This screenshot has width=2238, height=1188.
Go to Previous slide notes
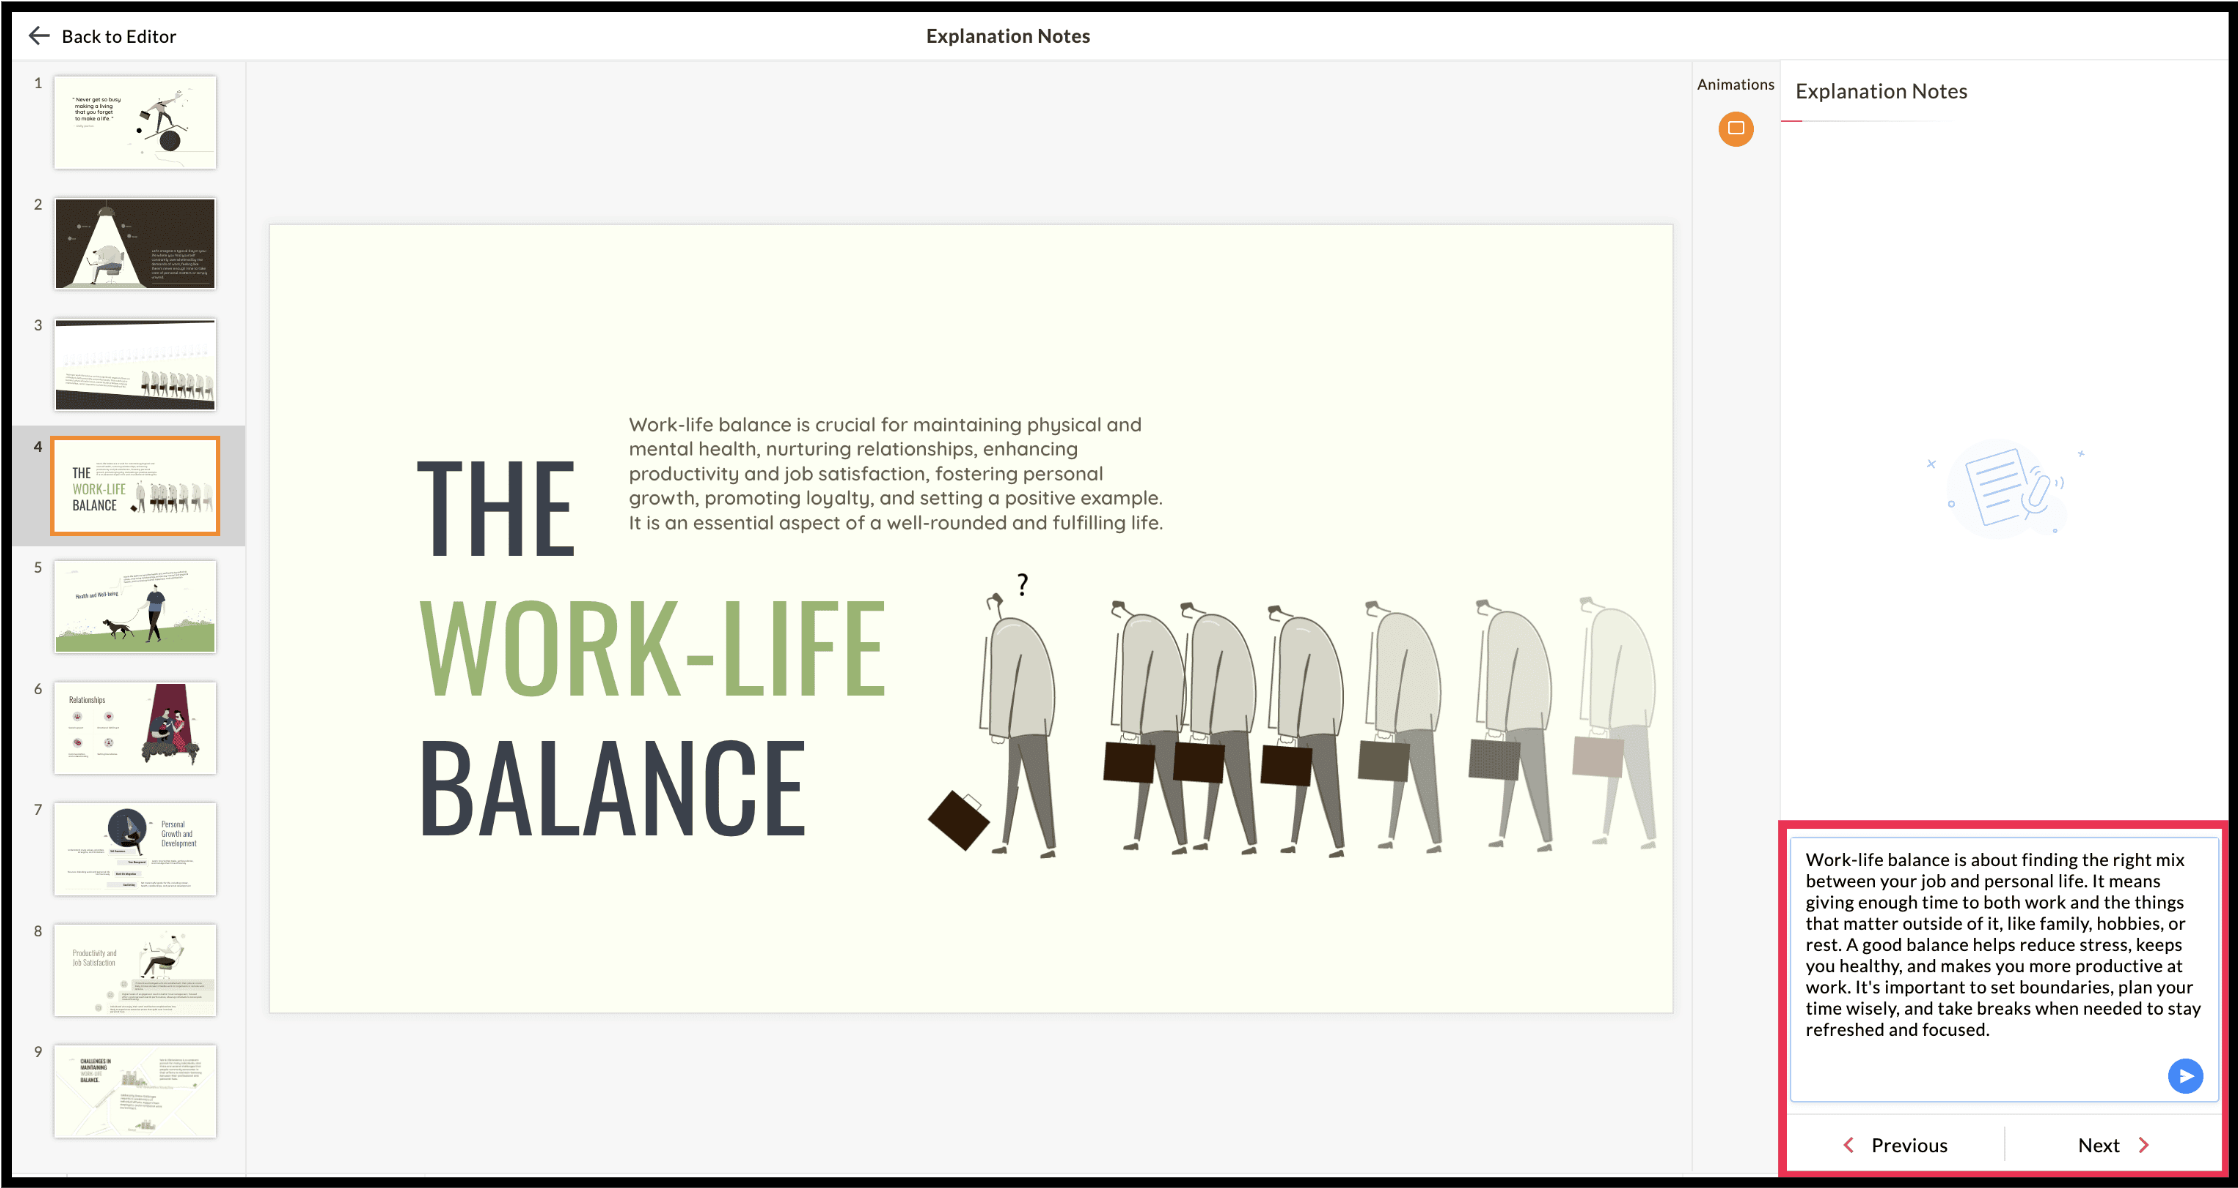click(x=1908, y=1145)
